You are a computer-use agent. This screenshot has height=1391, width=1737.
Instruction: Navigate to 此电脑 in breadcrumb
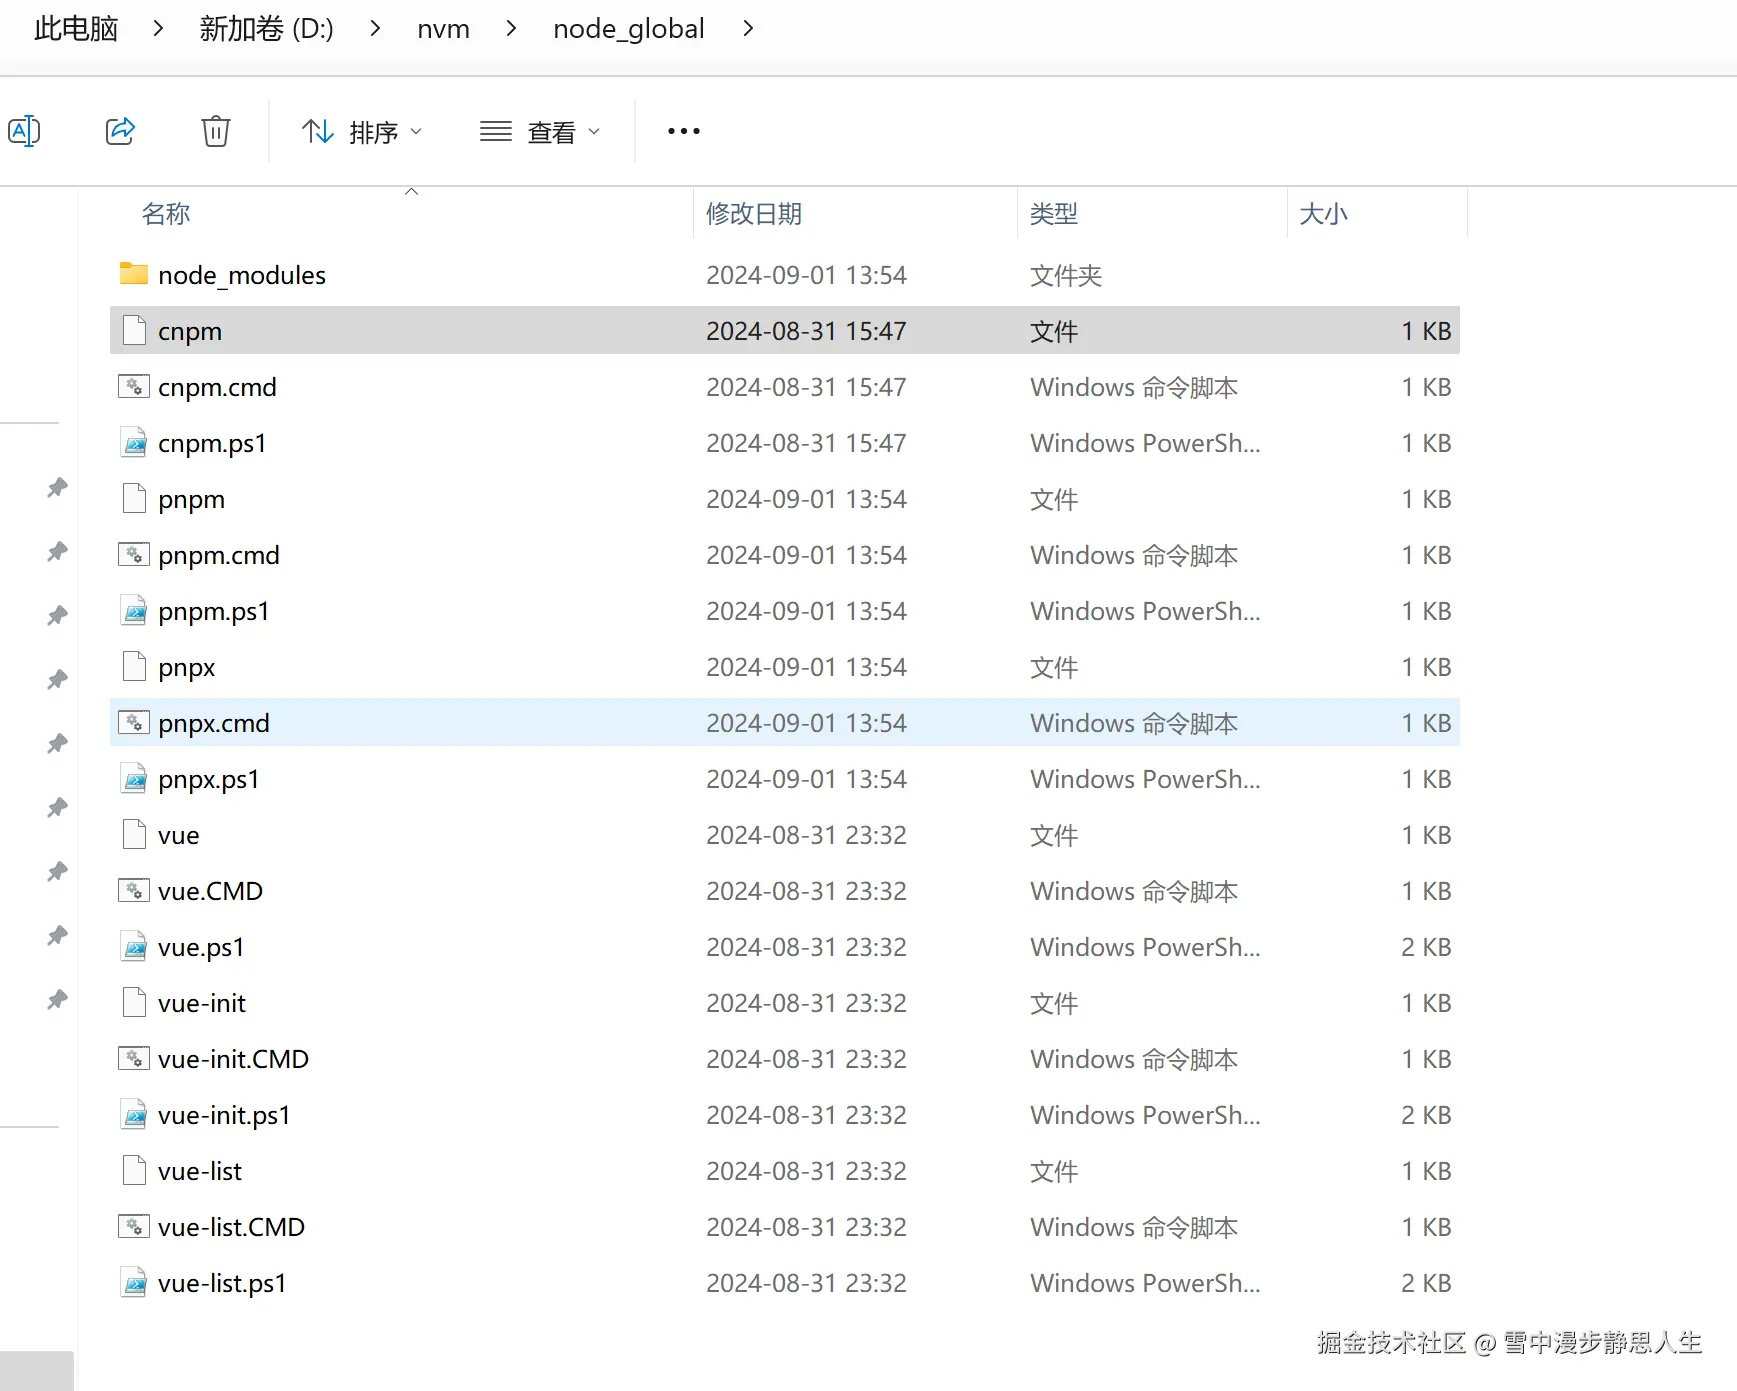[x=76, y=29]
